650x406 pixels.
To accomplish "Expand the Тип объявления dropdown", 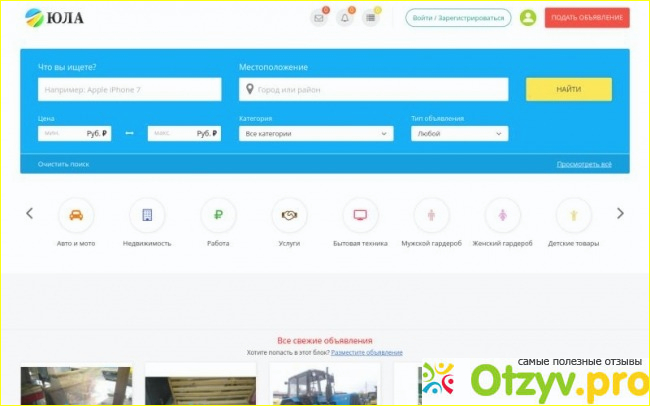I will (459, 133).
